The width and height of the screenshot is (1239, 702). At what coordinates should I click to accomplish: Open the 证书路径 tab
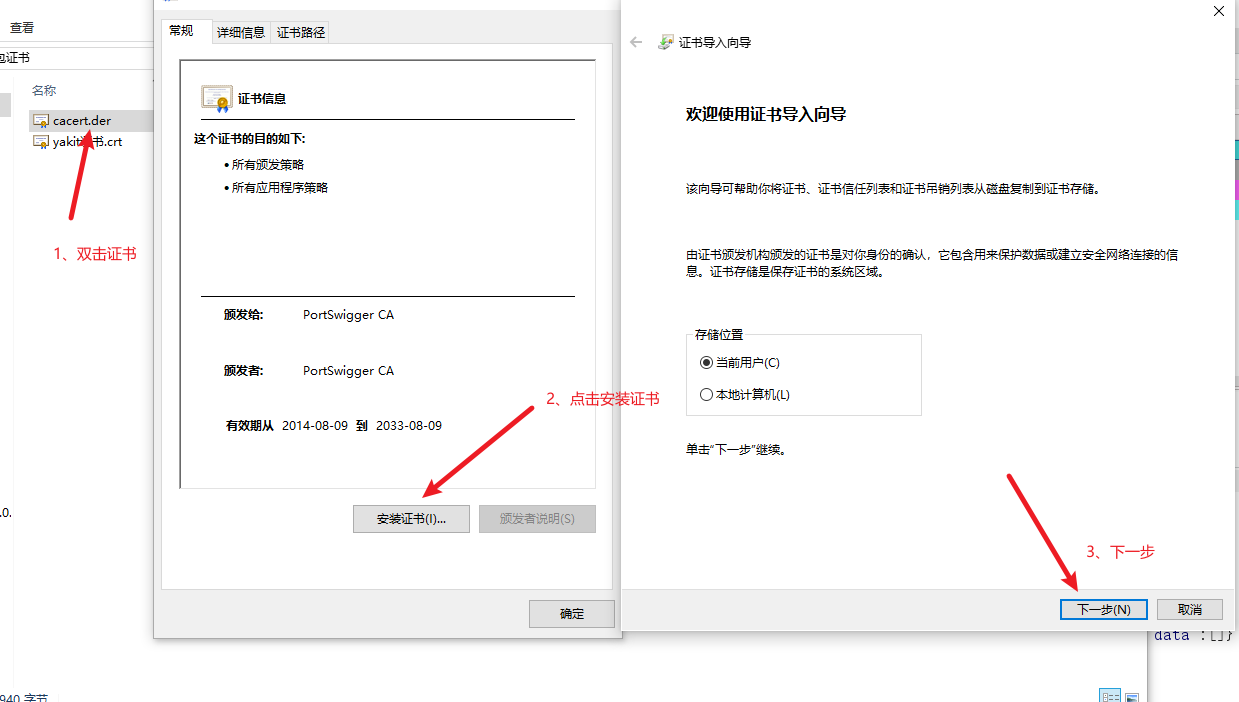(301, 32)
